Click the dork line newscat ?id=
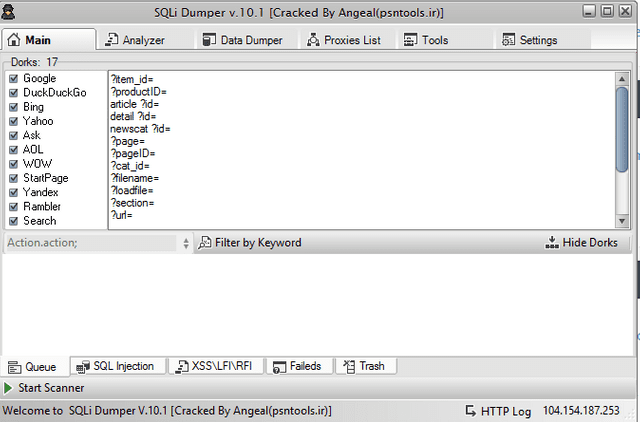This screenshot has height=422, width=640. pos(140,129)
